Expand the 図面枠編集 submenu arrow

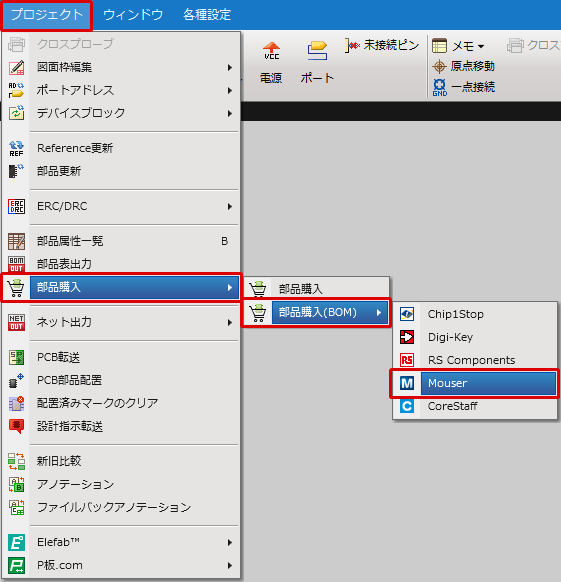click(230, 68)
